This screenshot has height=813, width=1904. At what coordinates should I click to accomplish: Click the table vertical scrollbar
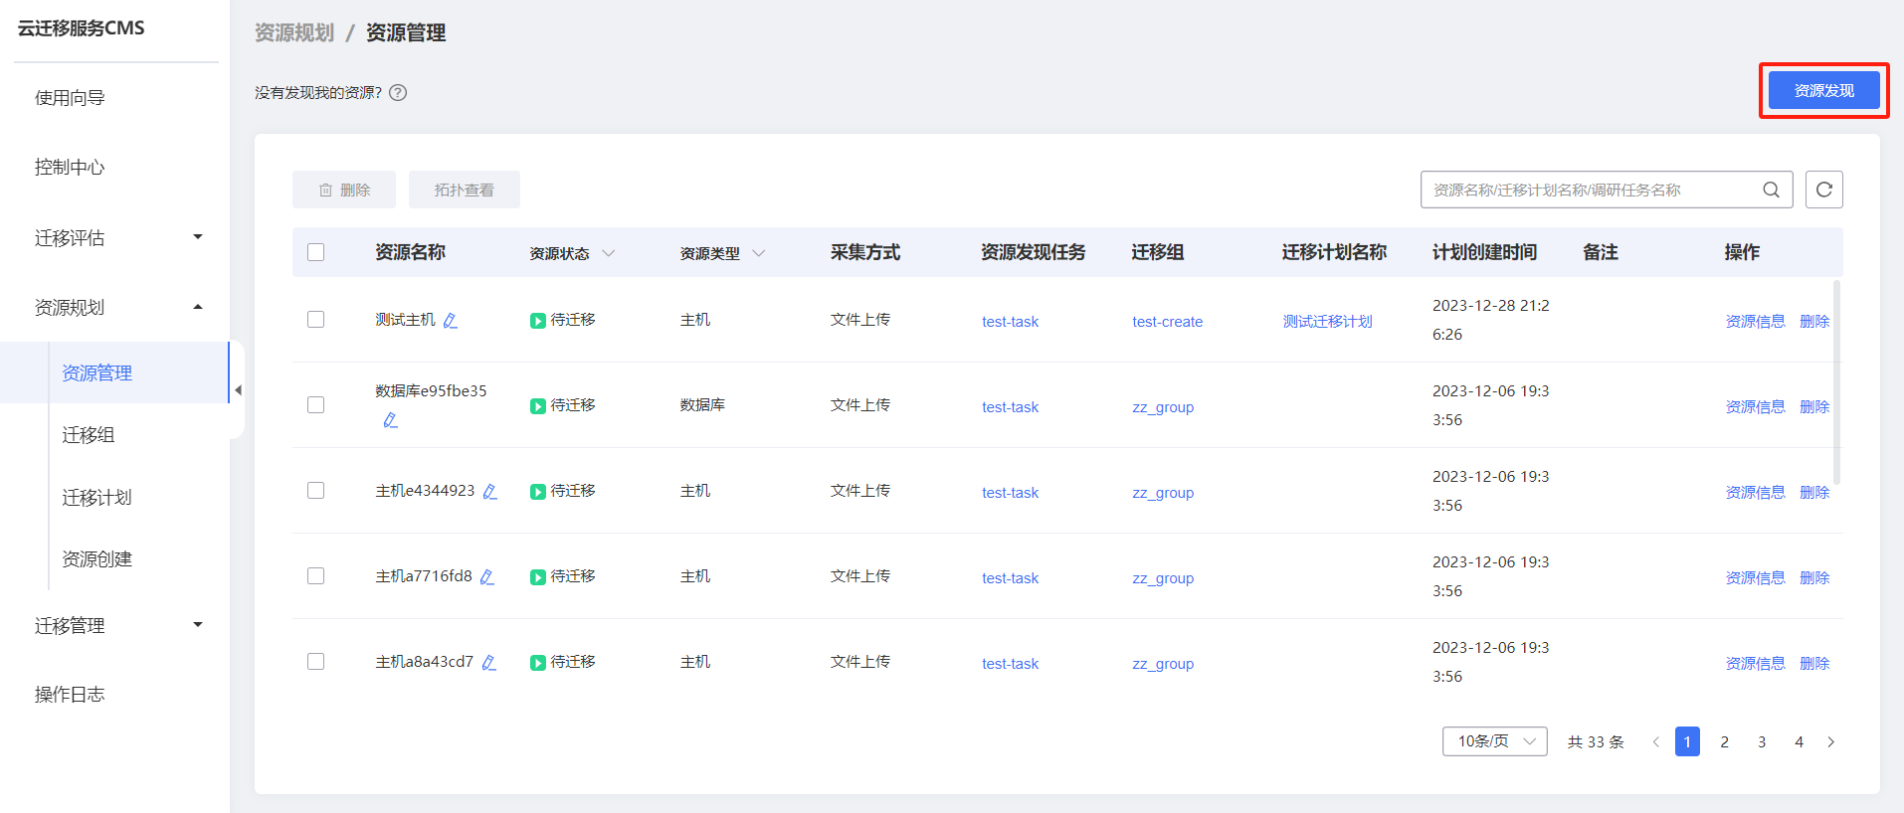1837,382
